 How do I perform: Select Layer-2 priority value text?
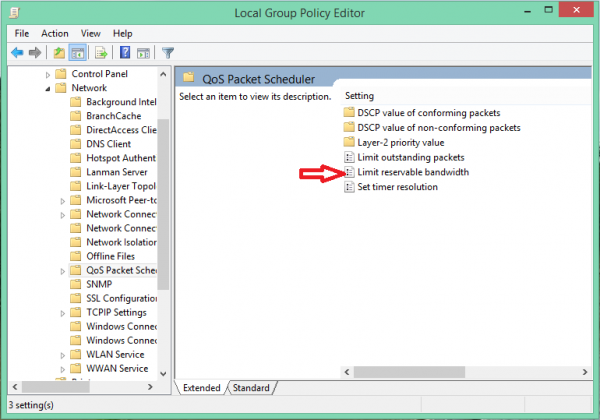click(401, 142)
